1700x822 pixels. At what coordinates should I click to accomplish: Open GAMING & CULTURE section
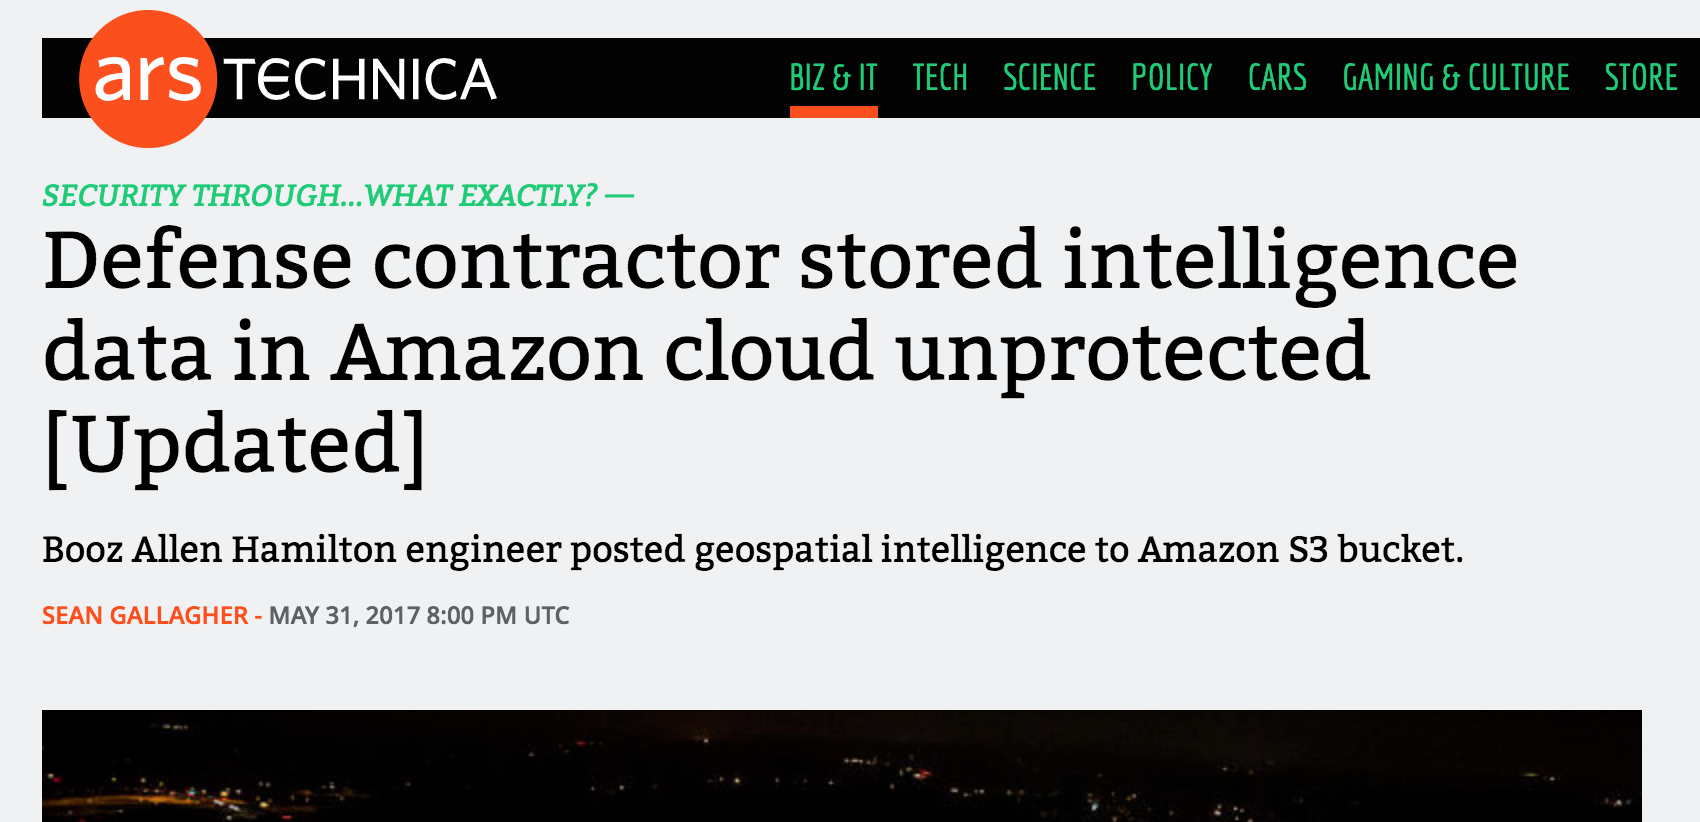pyautogui.click(x=1455, y=78)
